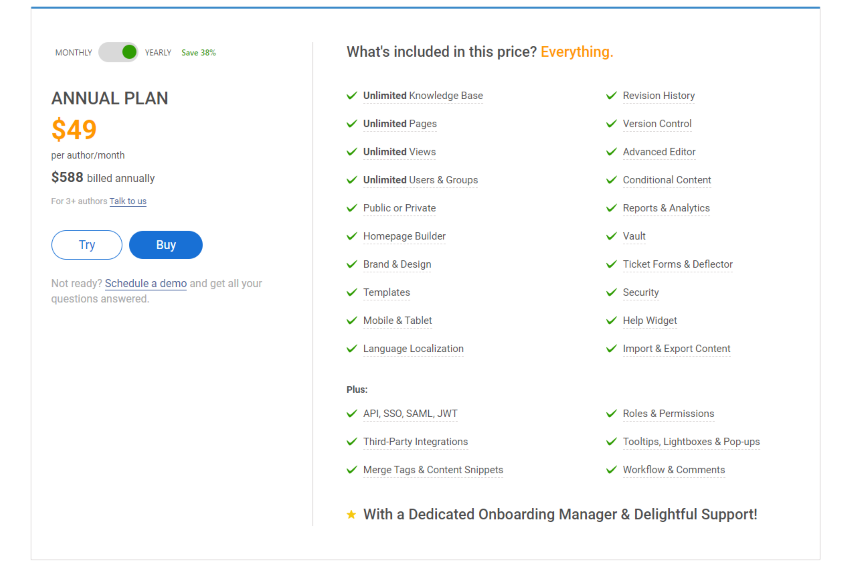Open Ticket Forms & Deflector details
This screenshot has height=573, width=848.
point(677,264)
